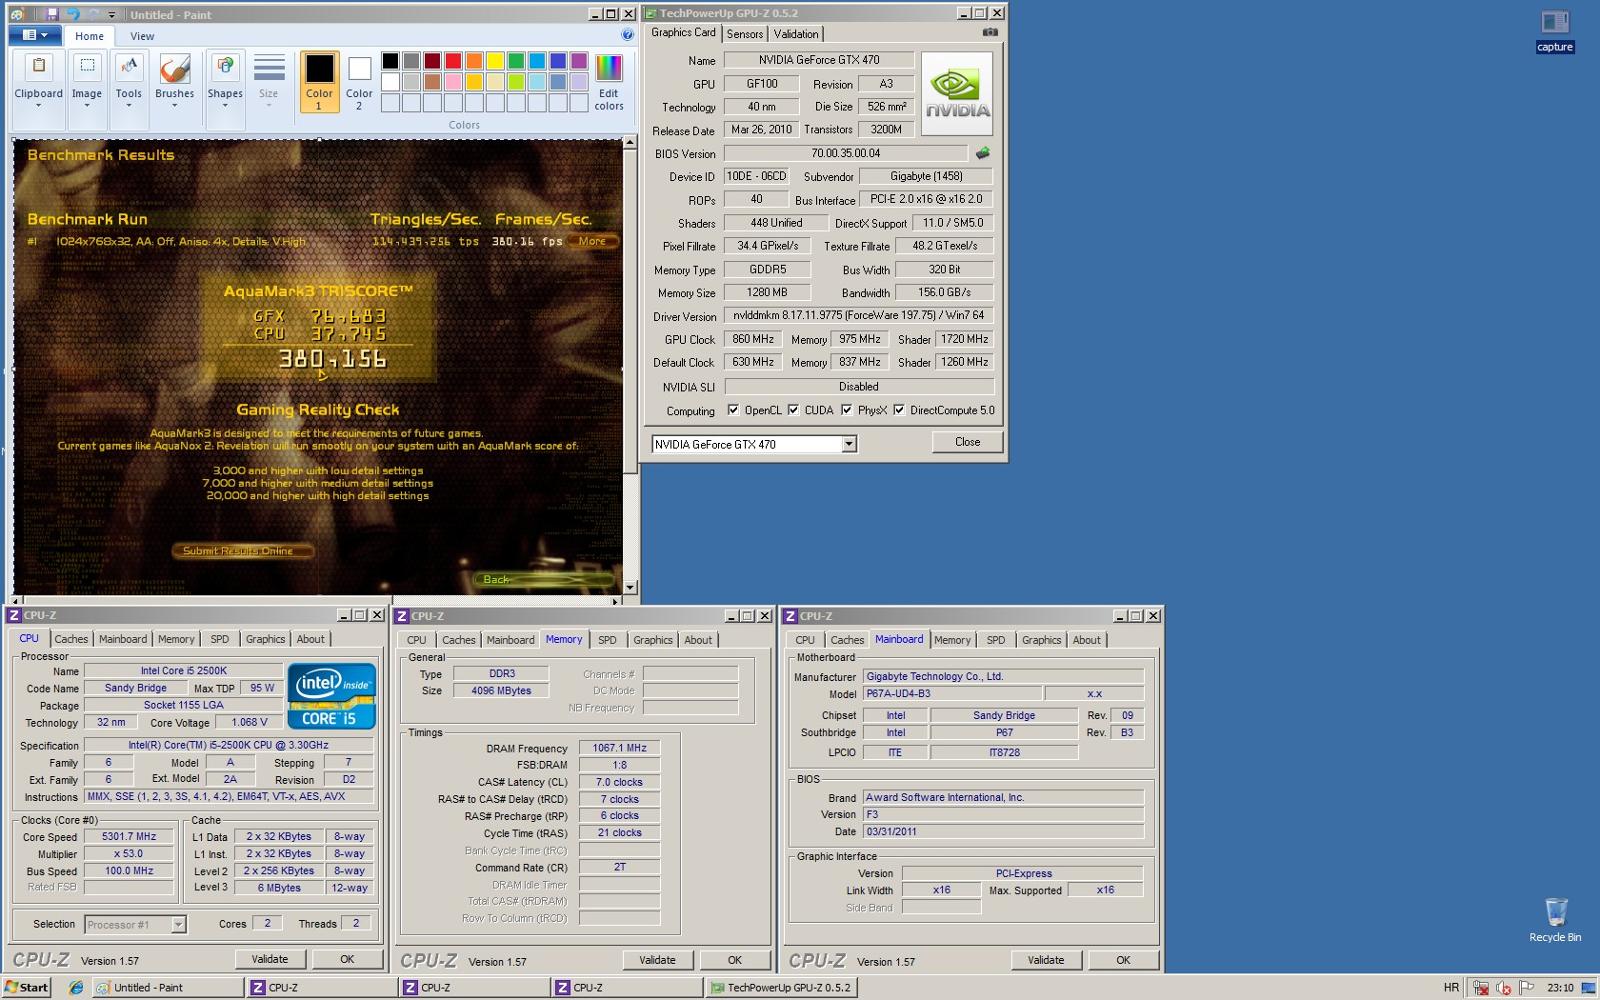Select the Color 1 swatch in Paint
This screenshot has width=1600, height=1000.
click(319, 81)
